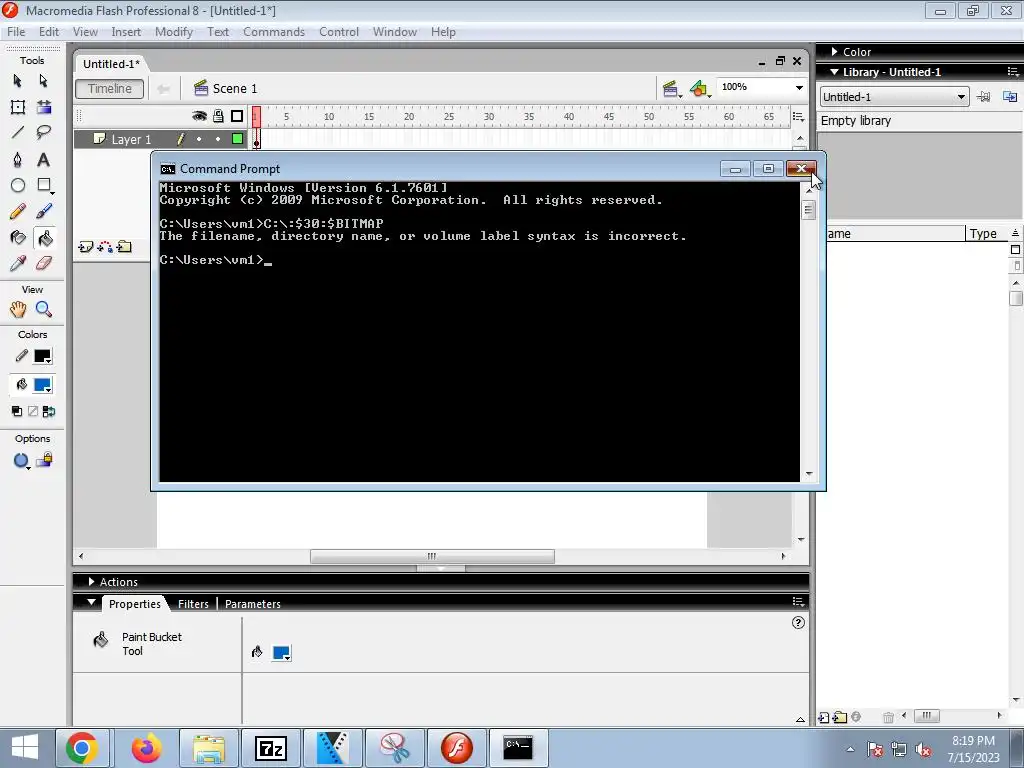Viewport: 1024px width, 768px height.
Task: Open the File menu
Action: (x=16, y=32)
